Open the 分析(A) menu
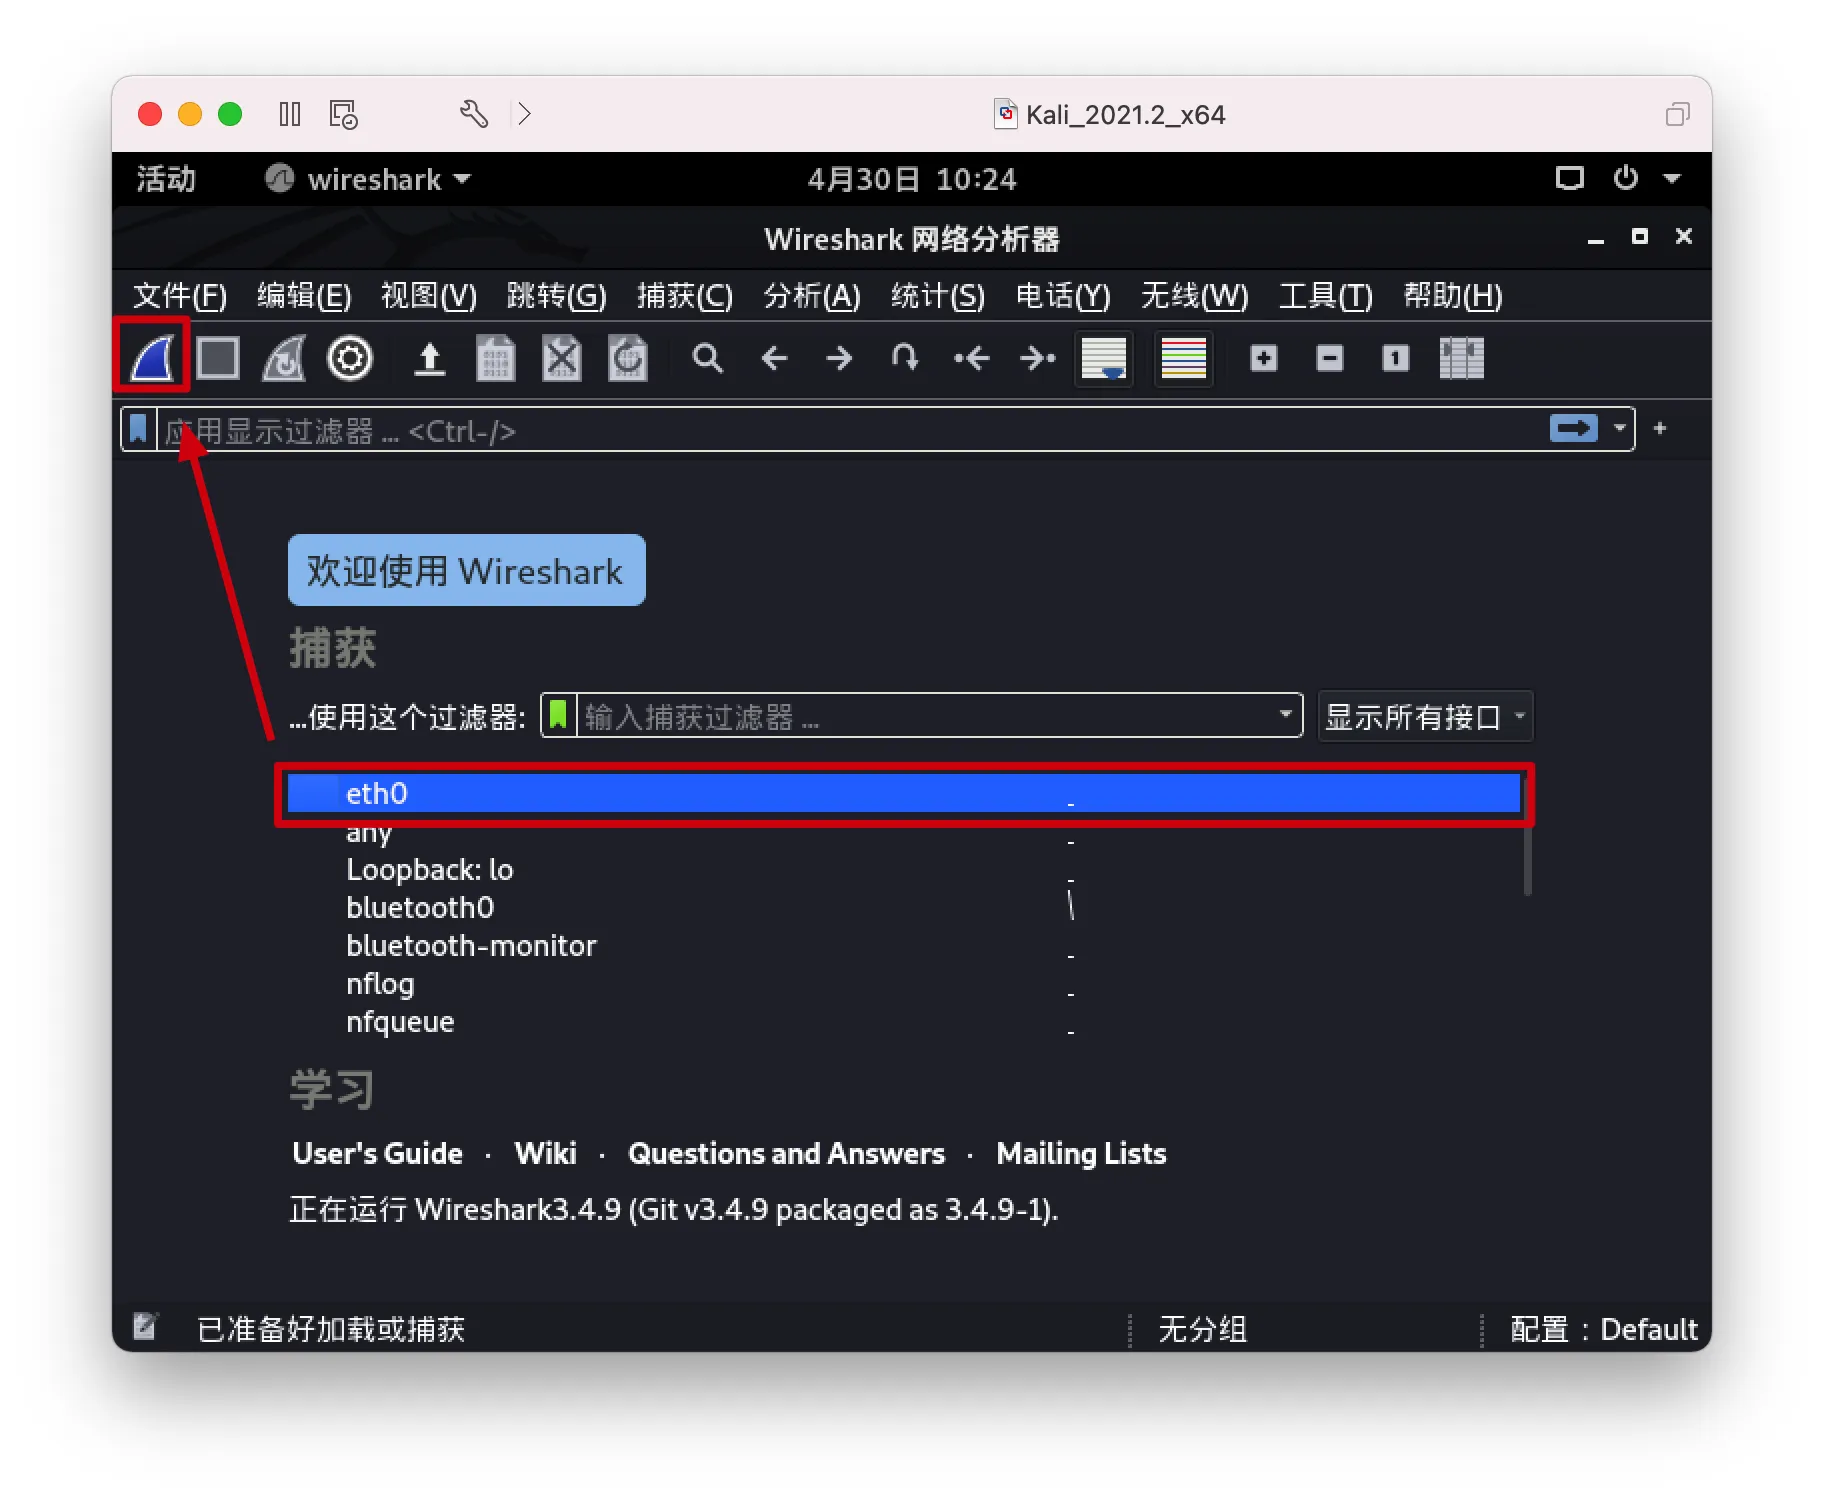1824x1500 pixels. 812,296
